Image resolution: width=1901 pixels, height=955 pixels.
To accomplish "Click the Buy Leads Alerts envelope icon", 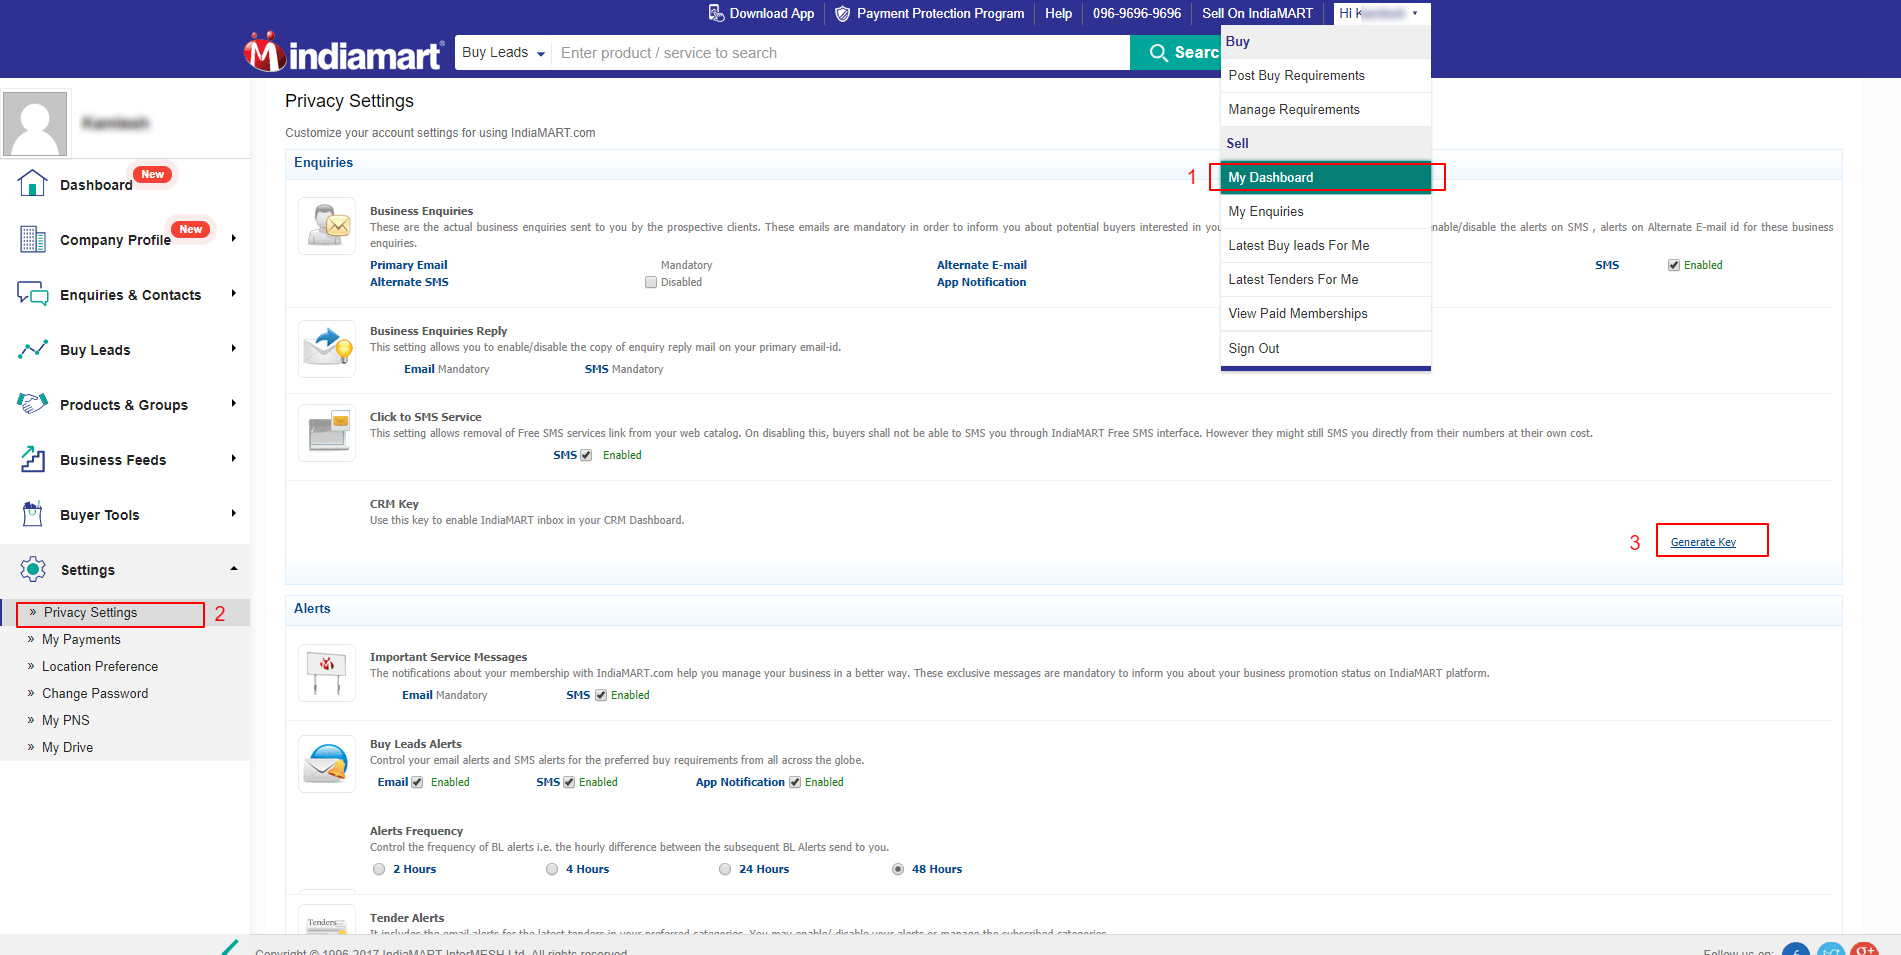I will [x=327, y=763].
